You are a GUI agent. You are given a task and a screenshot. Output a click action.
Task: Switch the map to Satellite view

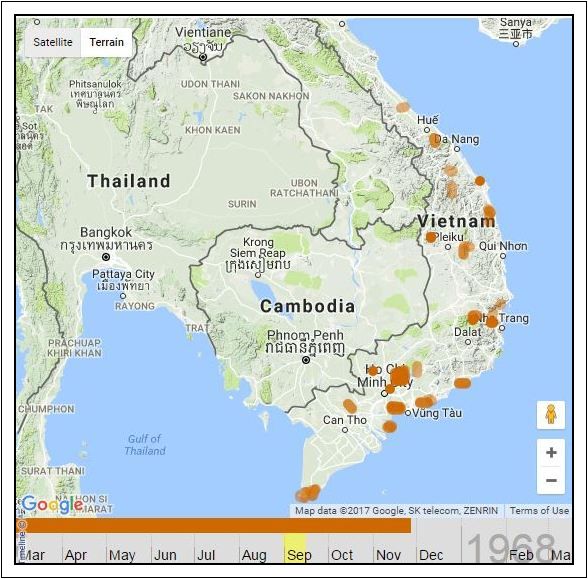(53, 42)
